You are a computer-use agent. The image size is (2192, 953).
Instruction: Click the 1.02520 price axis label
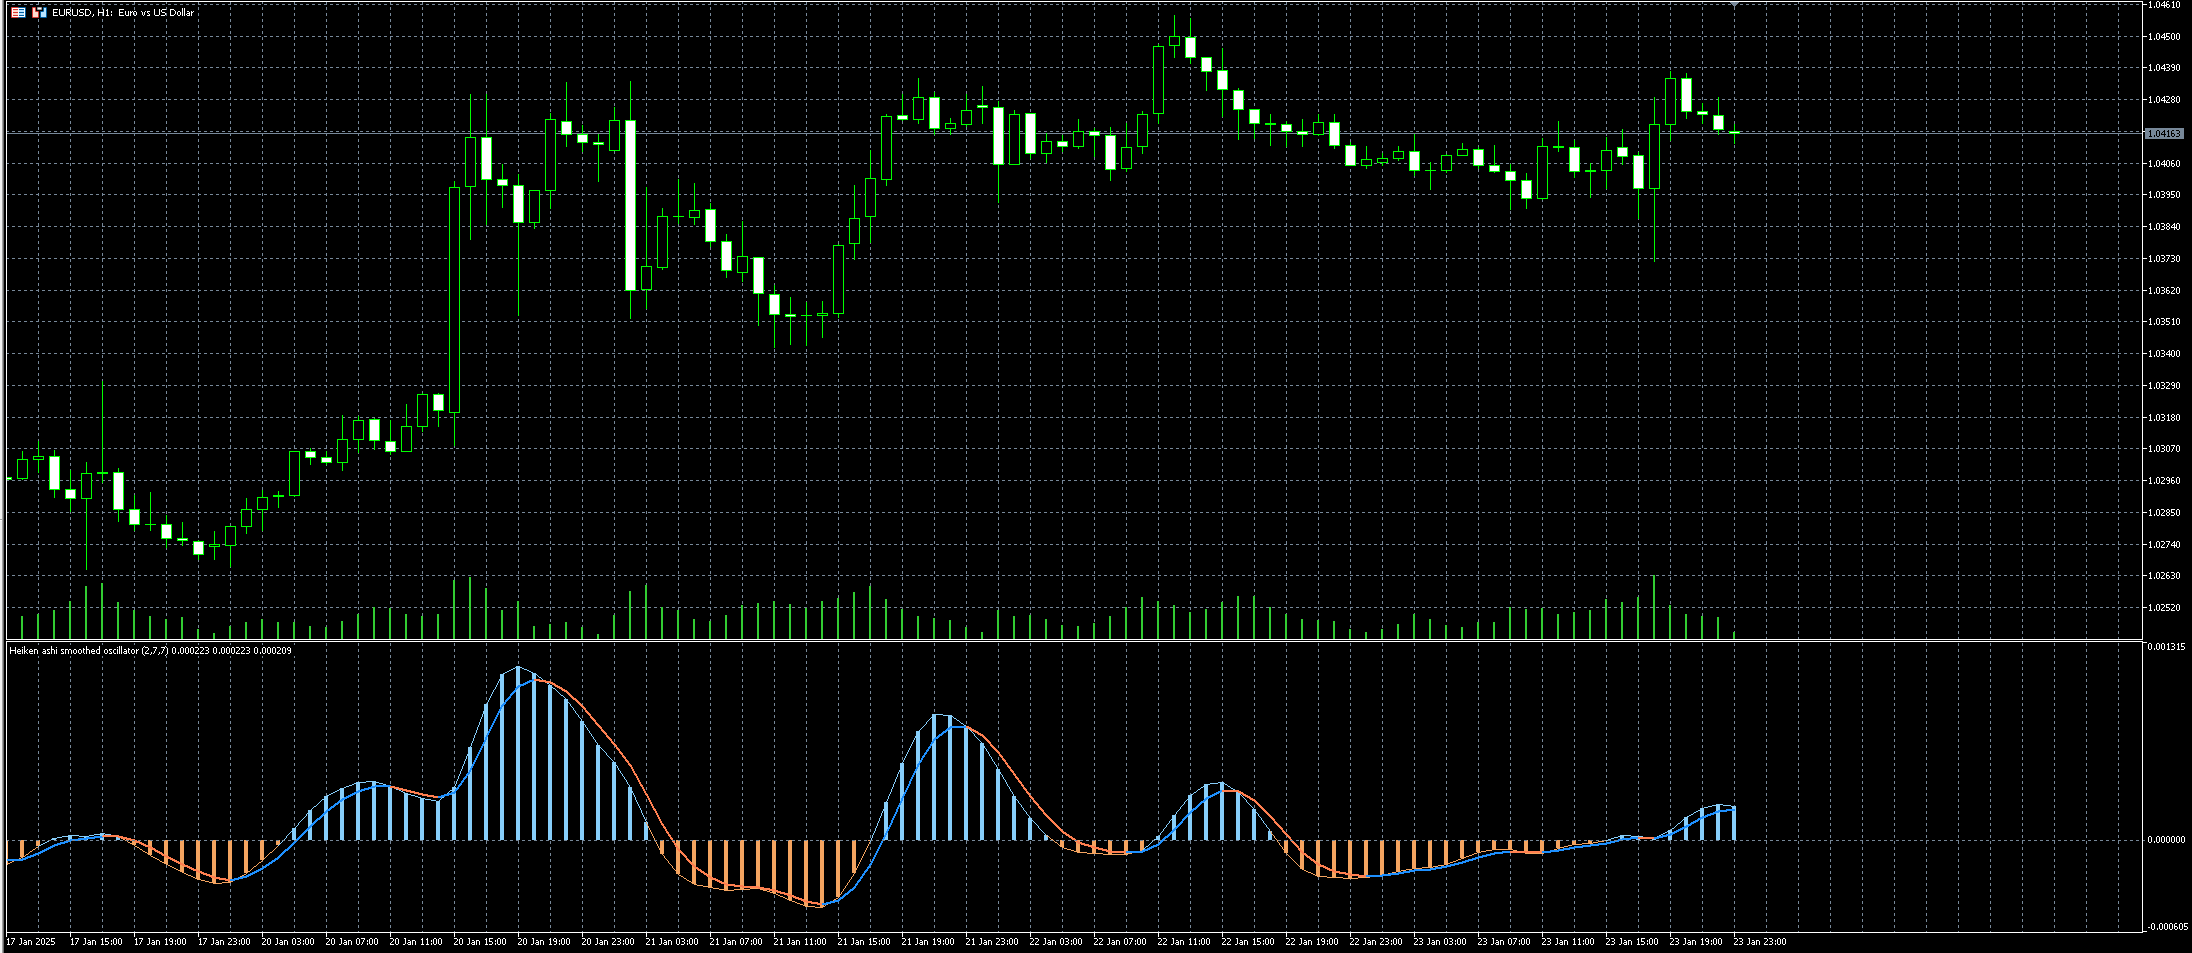[2163, 608]
